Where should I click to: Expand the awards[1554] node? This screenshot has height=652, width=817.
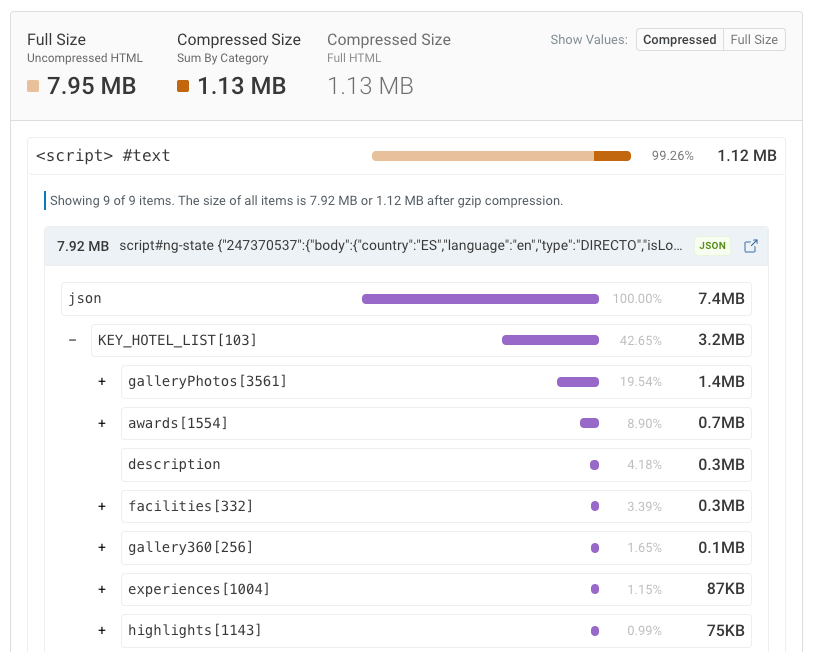(x=101, y=423)
